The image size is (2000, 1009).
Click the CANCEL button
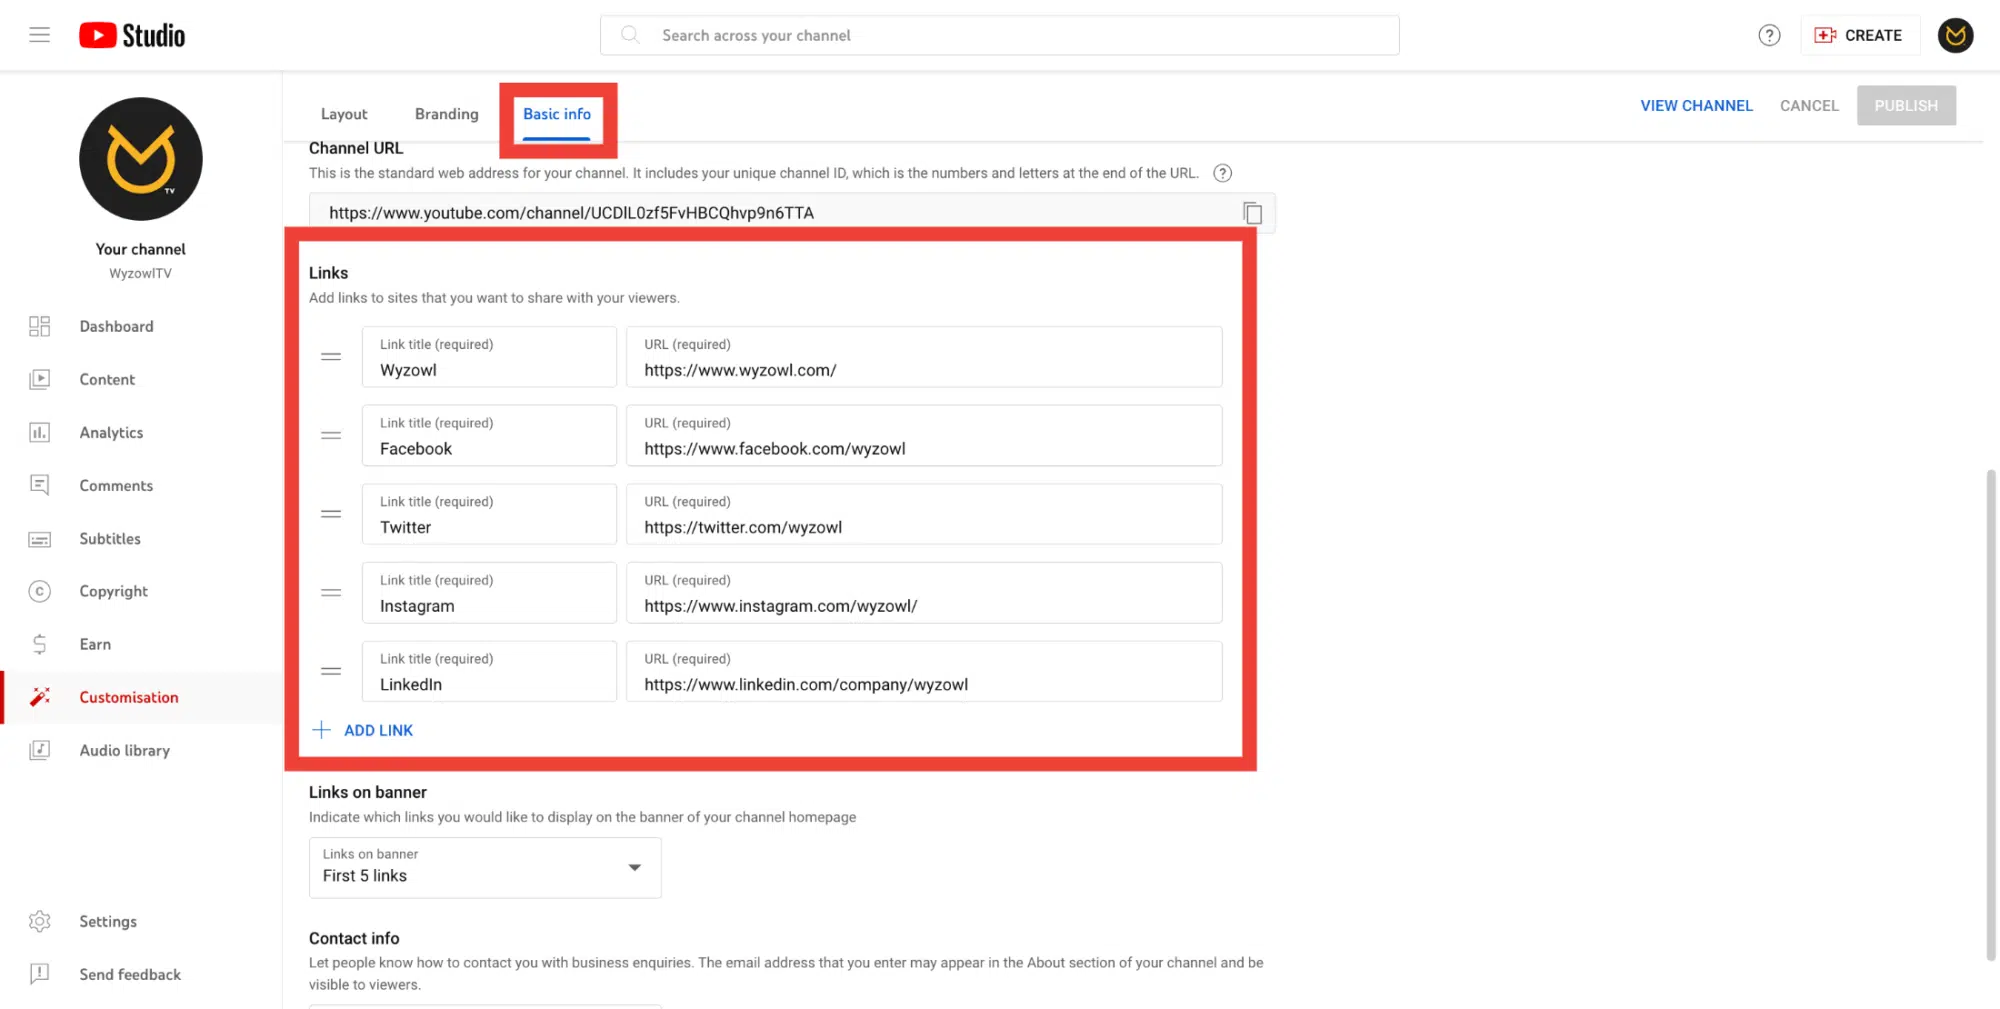point(1809,105)
